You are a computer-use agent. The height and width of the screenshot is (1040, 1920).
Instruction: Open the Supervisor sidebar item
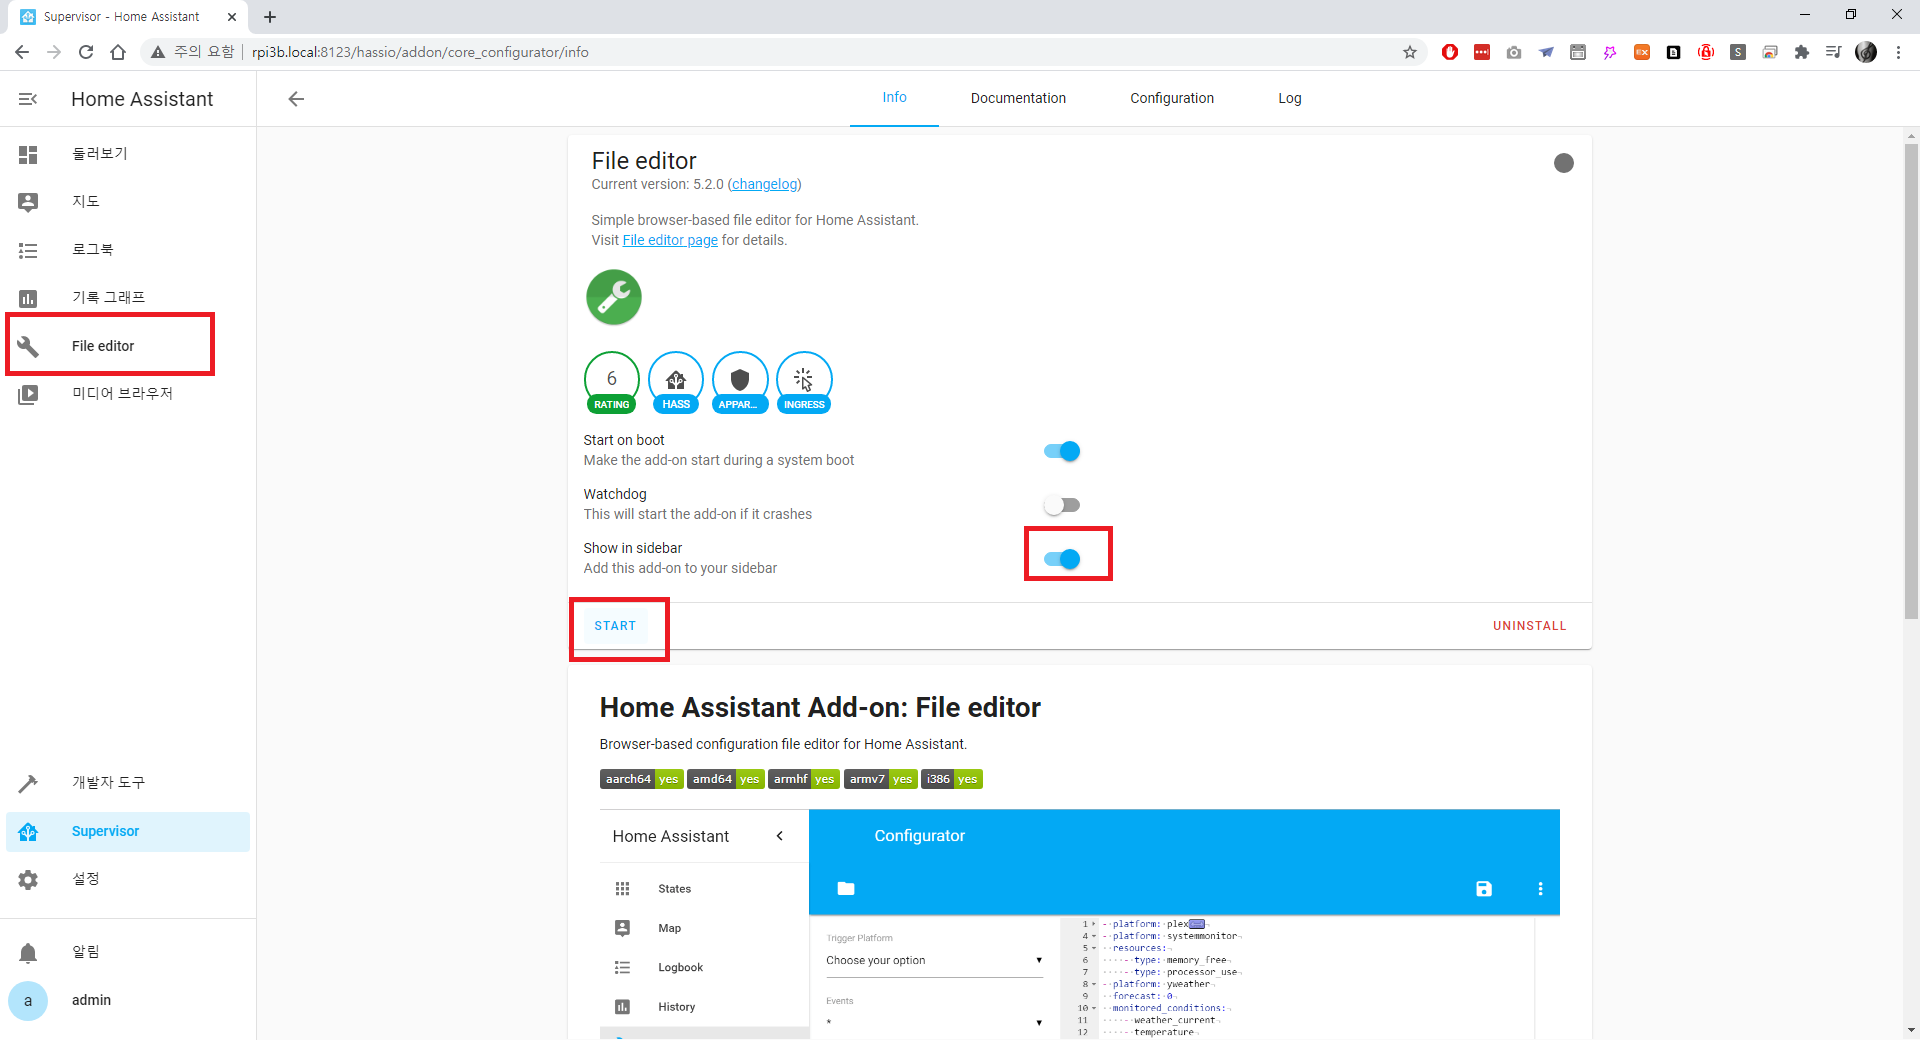tap(128, 831)
